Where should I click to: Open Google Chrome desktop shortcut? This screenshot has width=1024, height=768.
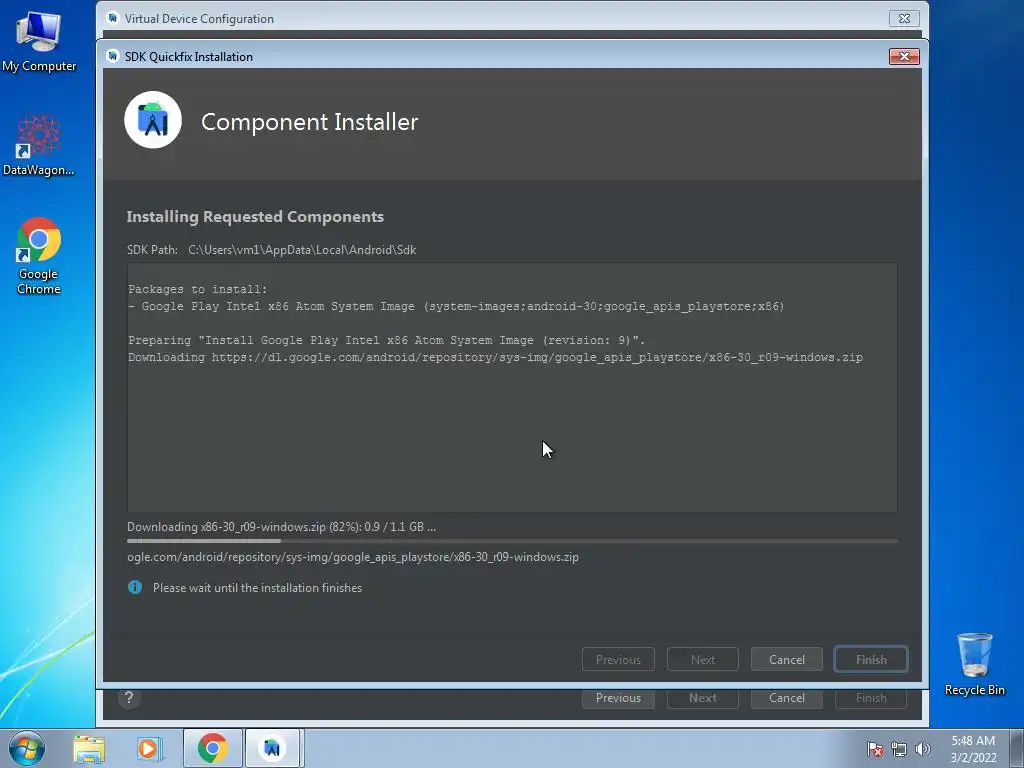[39, 256]
